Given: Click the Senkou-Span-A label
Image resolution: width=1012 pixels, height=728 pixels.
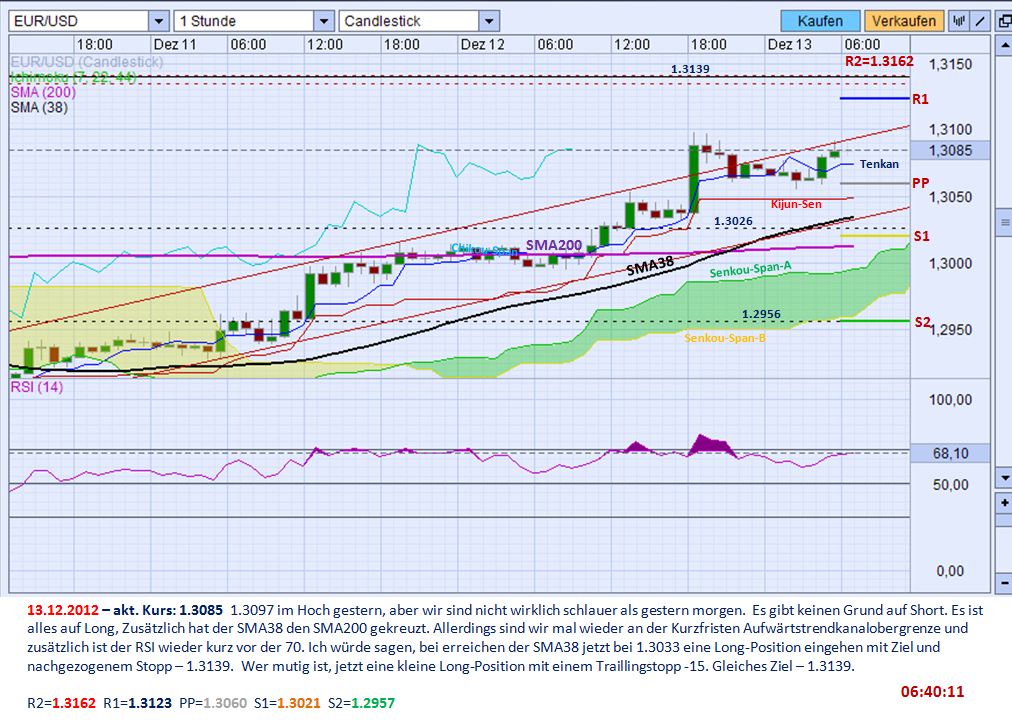Looking at the screenshot, I should click(750, 270).
